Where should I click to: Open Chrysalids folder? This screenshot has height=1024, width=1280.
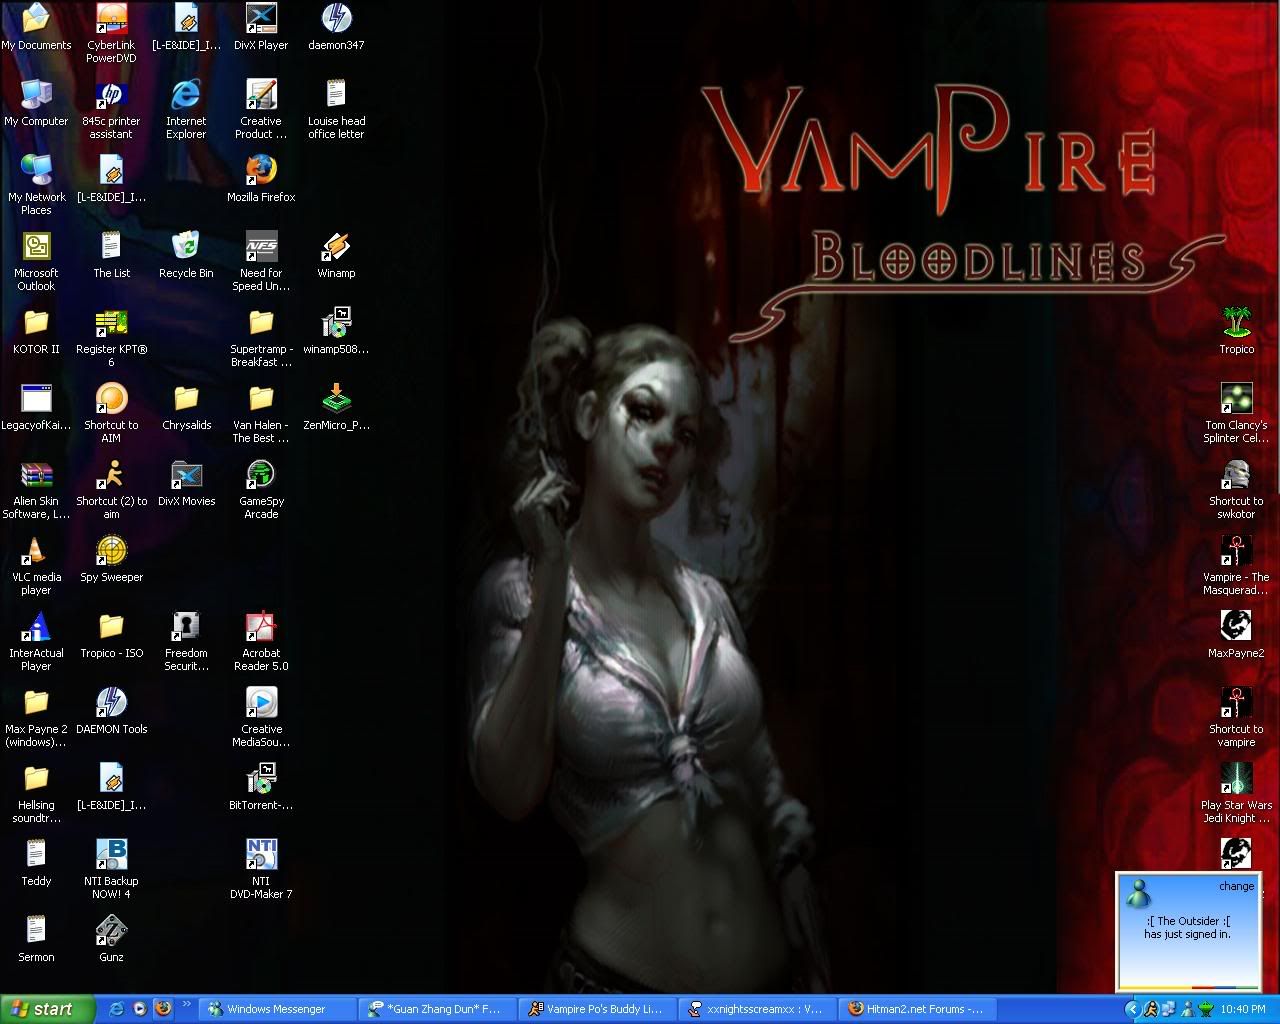tap(186, 406)
